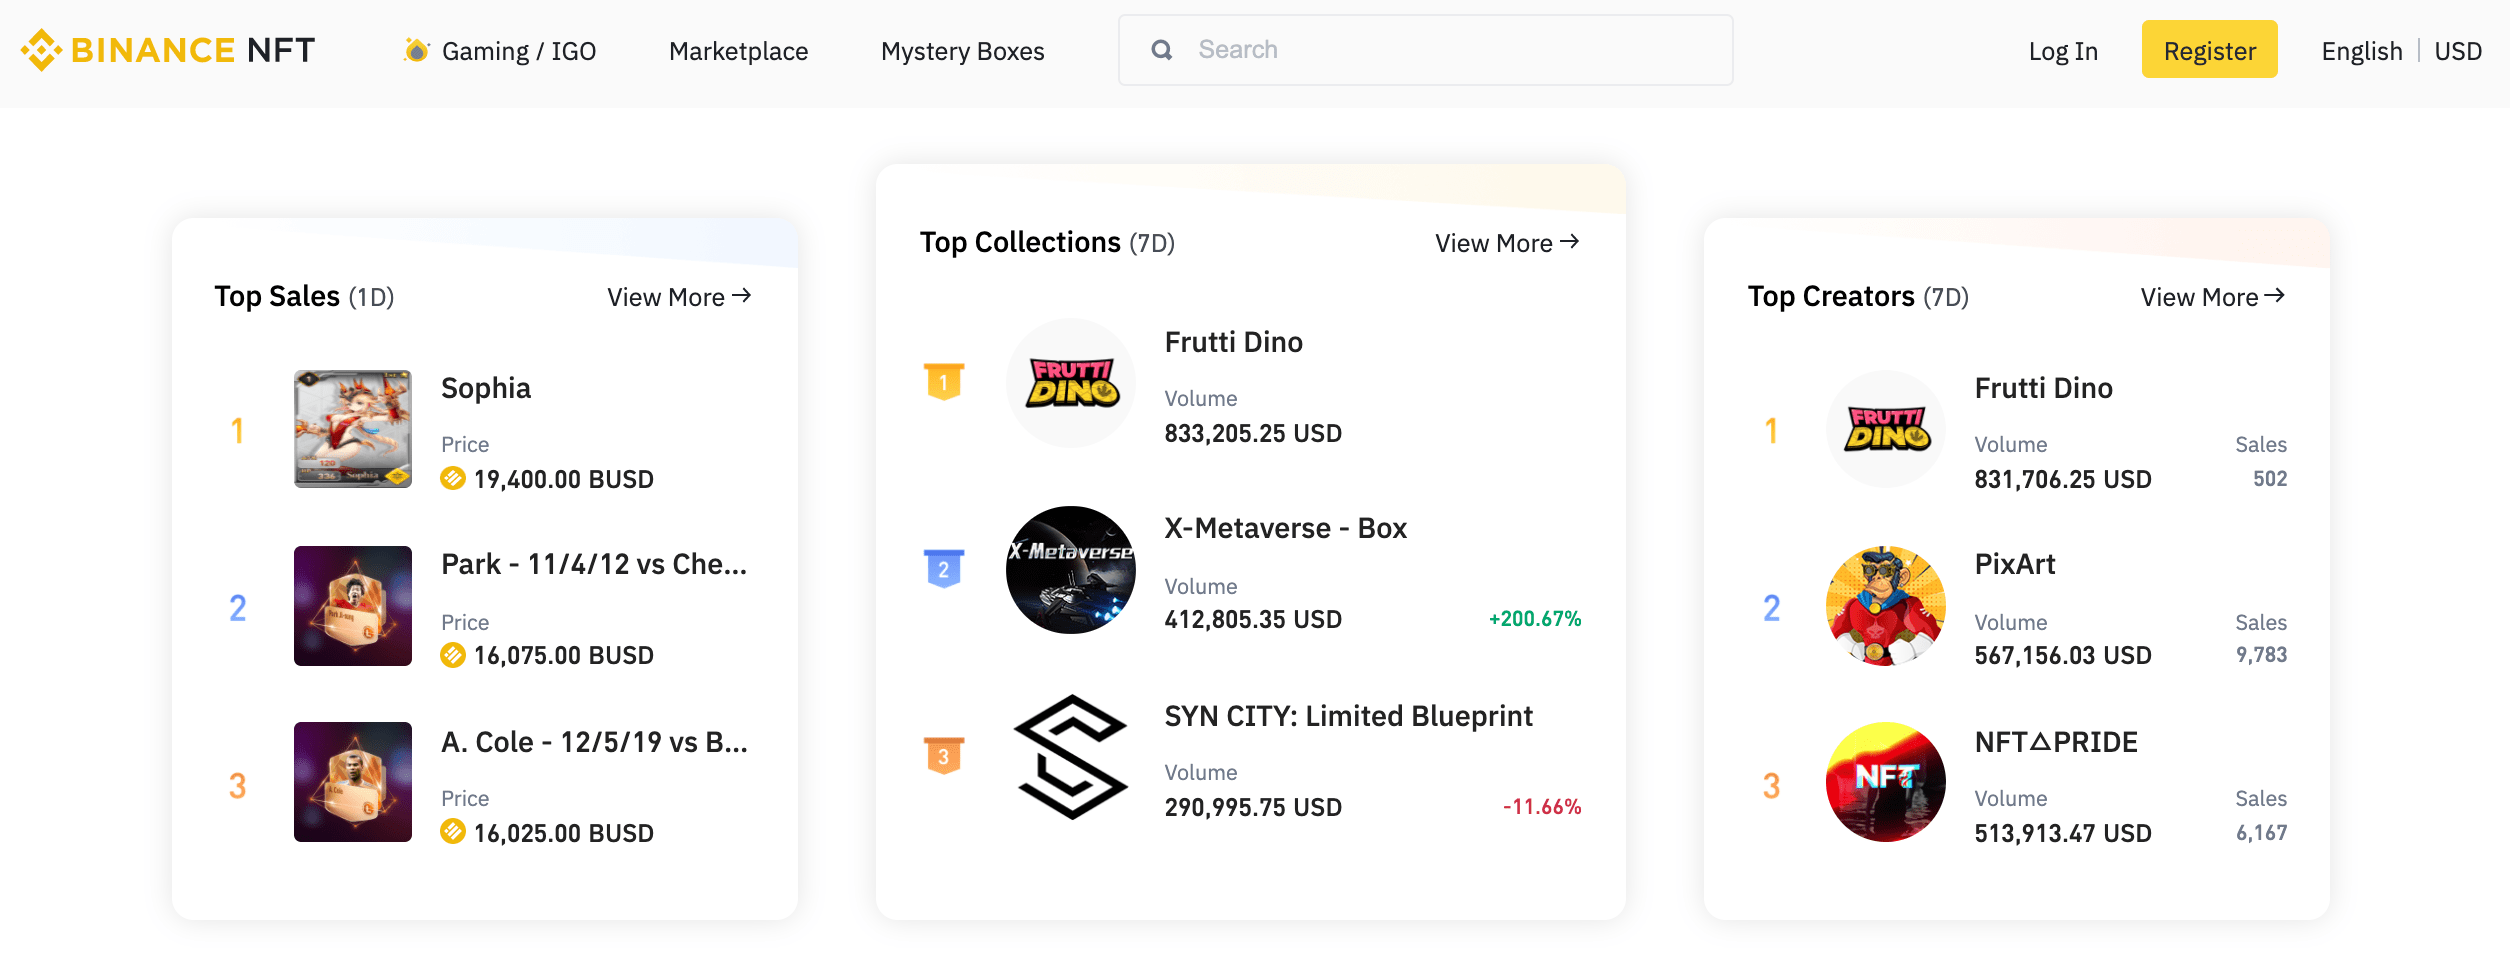This screenshot has width=2510, height=956.
Task: Go to Mystery Boxes
Action: (962, 51)
